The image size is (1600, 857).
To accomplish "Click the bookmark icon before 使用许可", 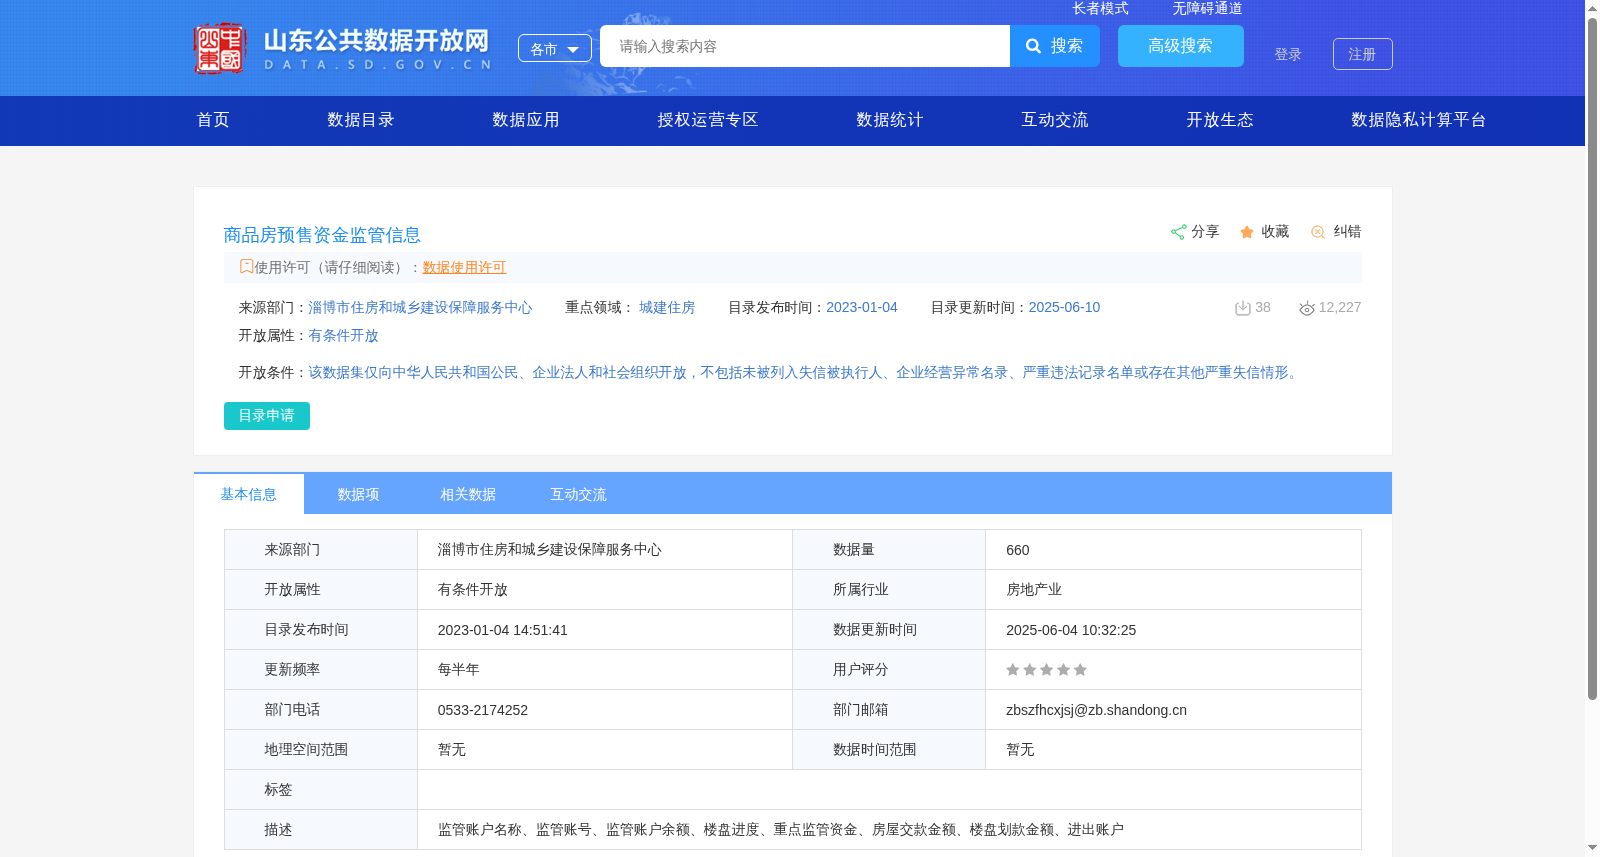I will 246,266.
